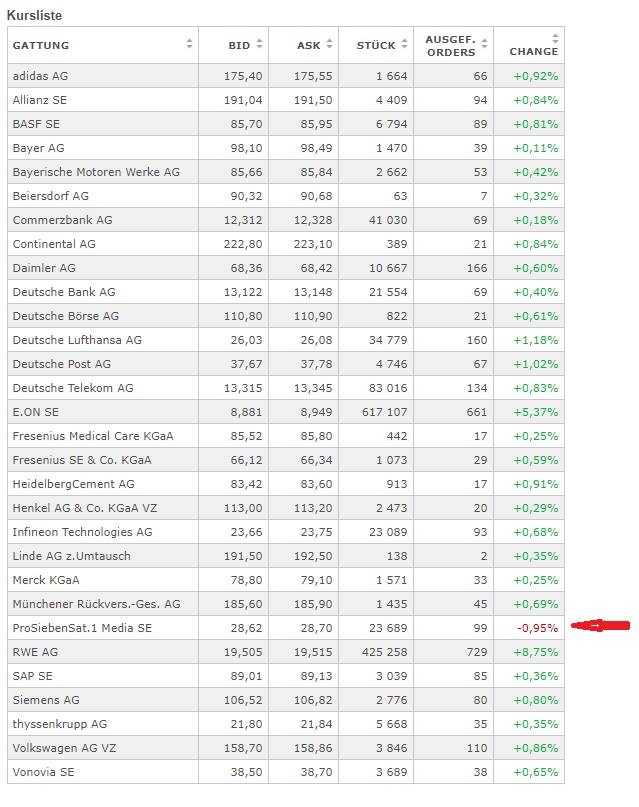This screenshot has height=807, width=639.
Task: Open the E.ON SE listing
Action: click(x=36, y=412)
